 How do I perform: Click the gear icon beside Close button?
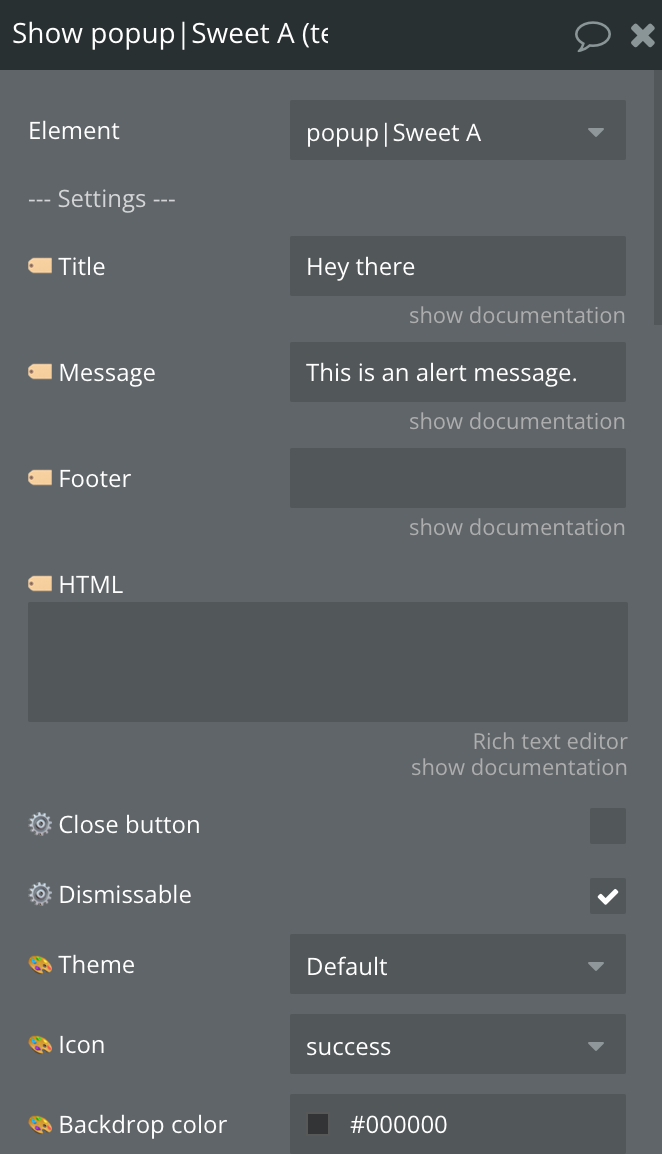[x=40, y=824]
